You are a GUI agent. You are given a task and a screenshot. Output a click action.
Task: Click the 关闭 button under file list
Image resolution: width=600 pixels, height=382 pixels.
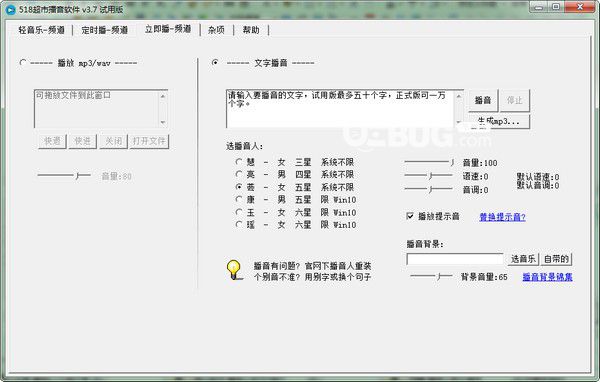113,141
